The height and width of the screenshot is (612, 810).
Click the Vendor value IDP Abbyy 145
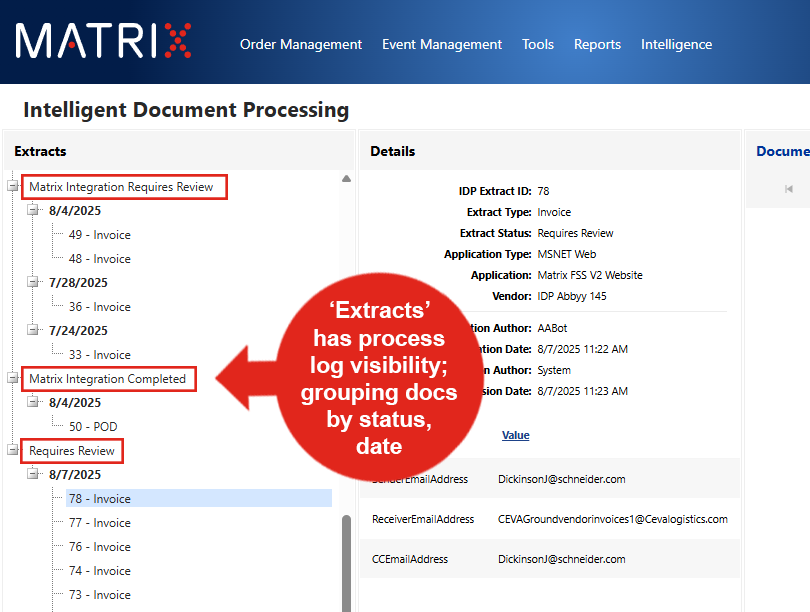pyautogui.click(x=572, y=296)
